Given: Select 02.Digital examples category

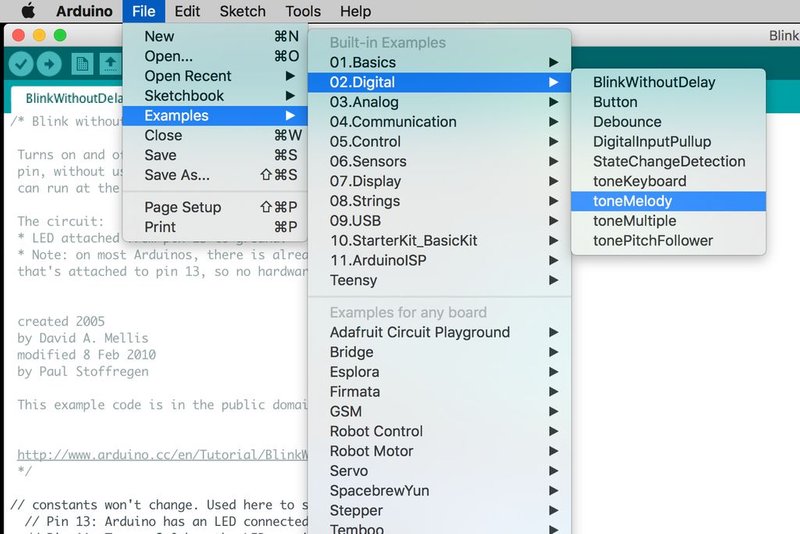Looking at the screenshot, I should click(439, 82).
